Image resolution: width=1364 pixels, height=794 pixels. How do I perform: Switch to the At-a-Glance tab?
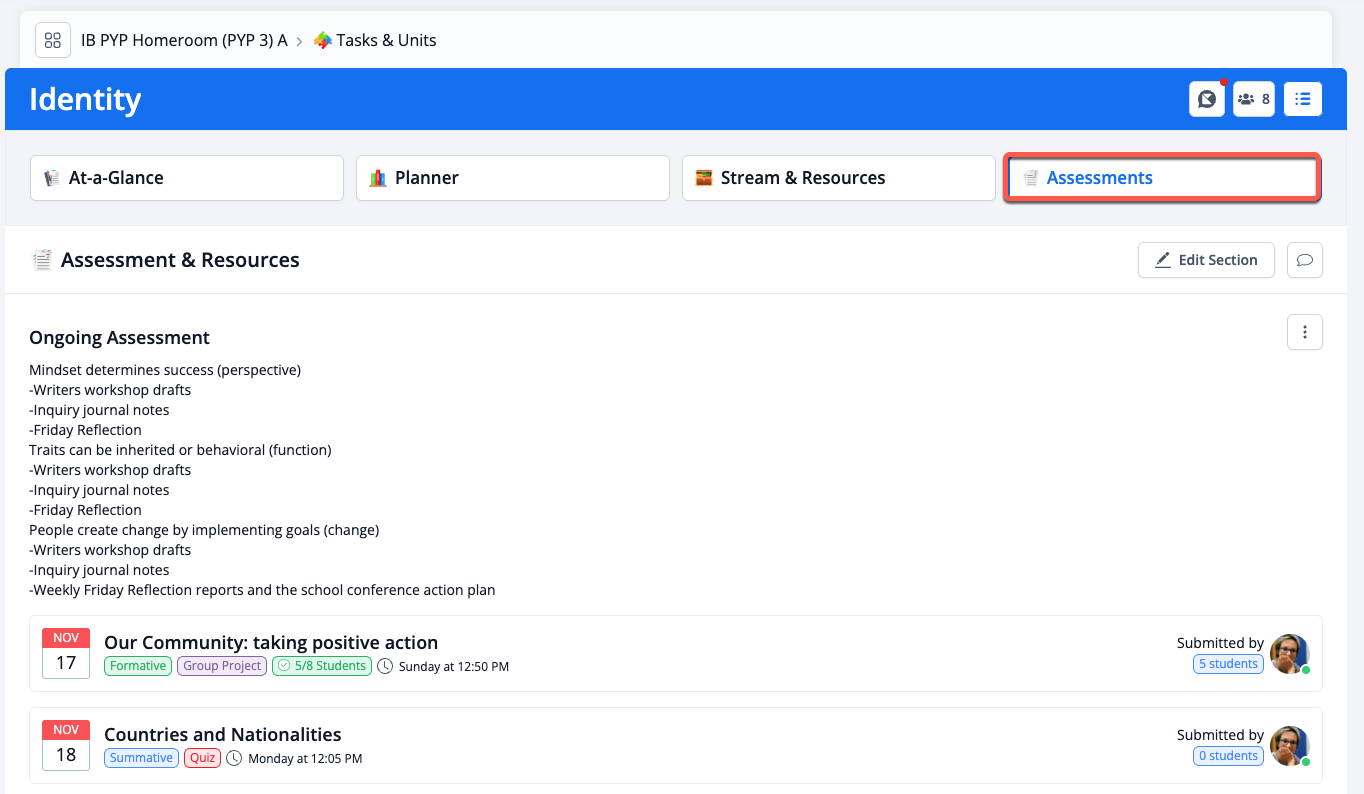pos(187,178)
